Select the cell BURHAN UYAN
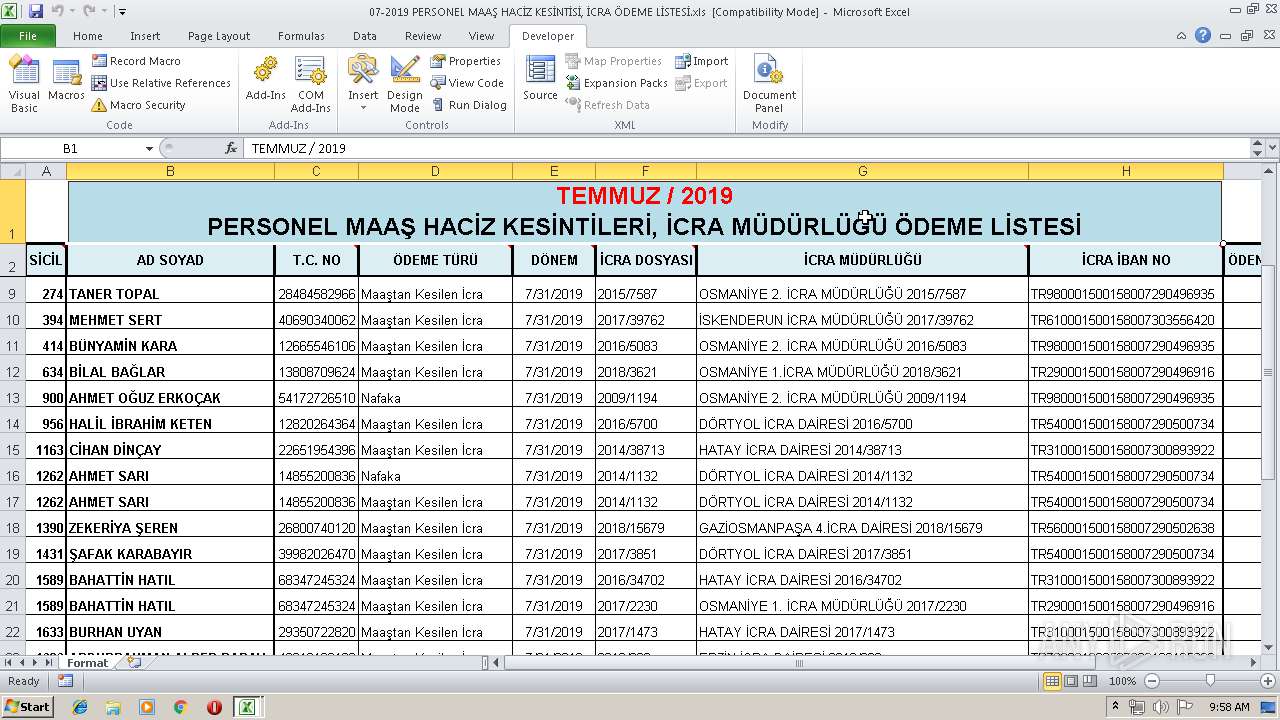Screen dimensions: 1280x720 click(x=170, y=632)
